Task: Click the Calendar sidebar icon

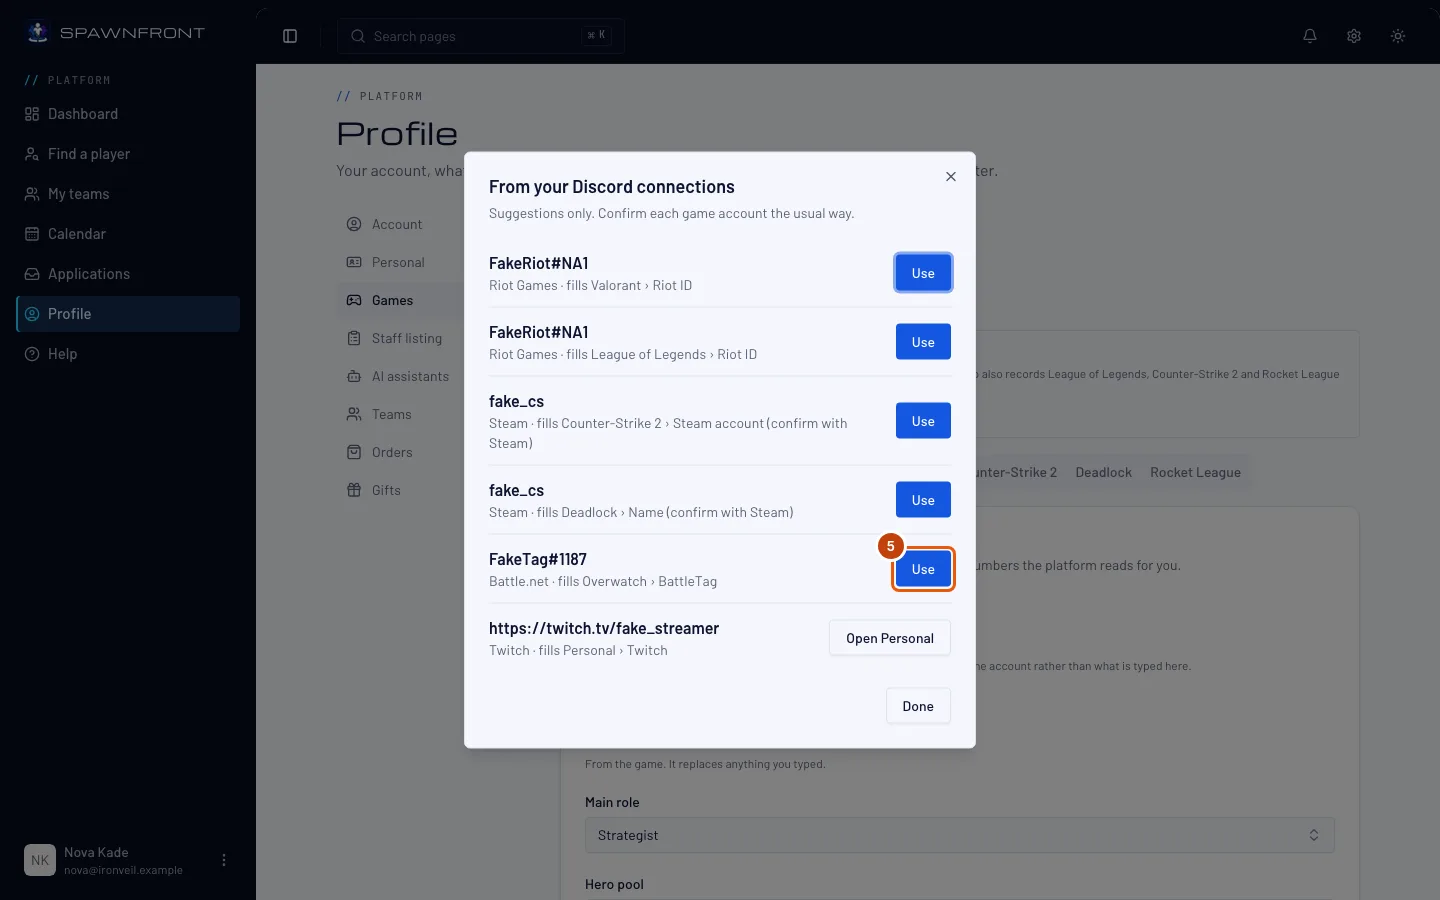Action: [32, 234]
